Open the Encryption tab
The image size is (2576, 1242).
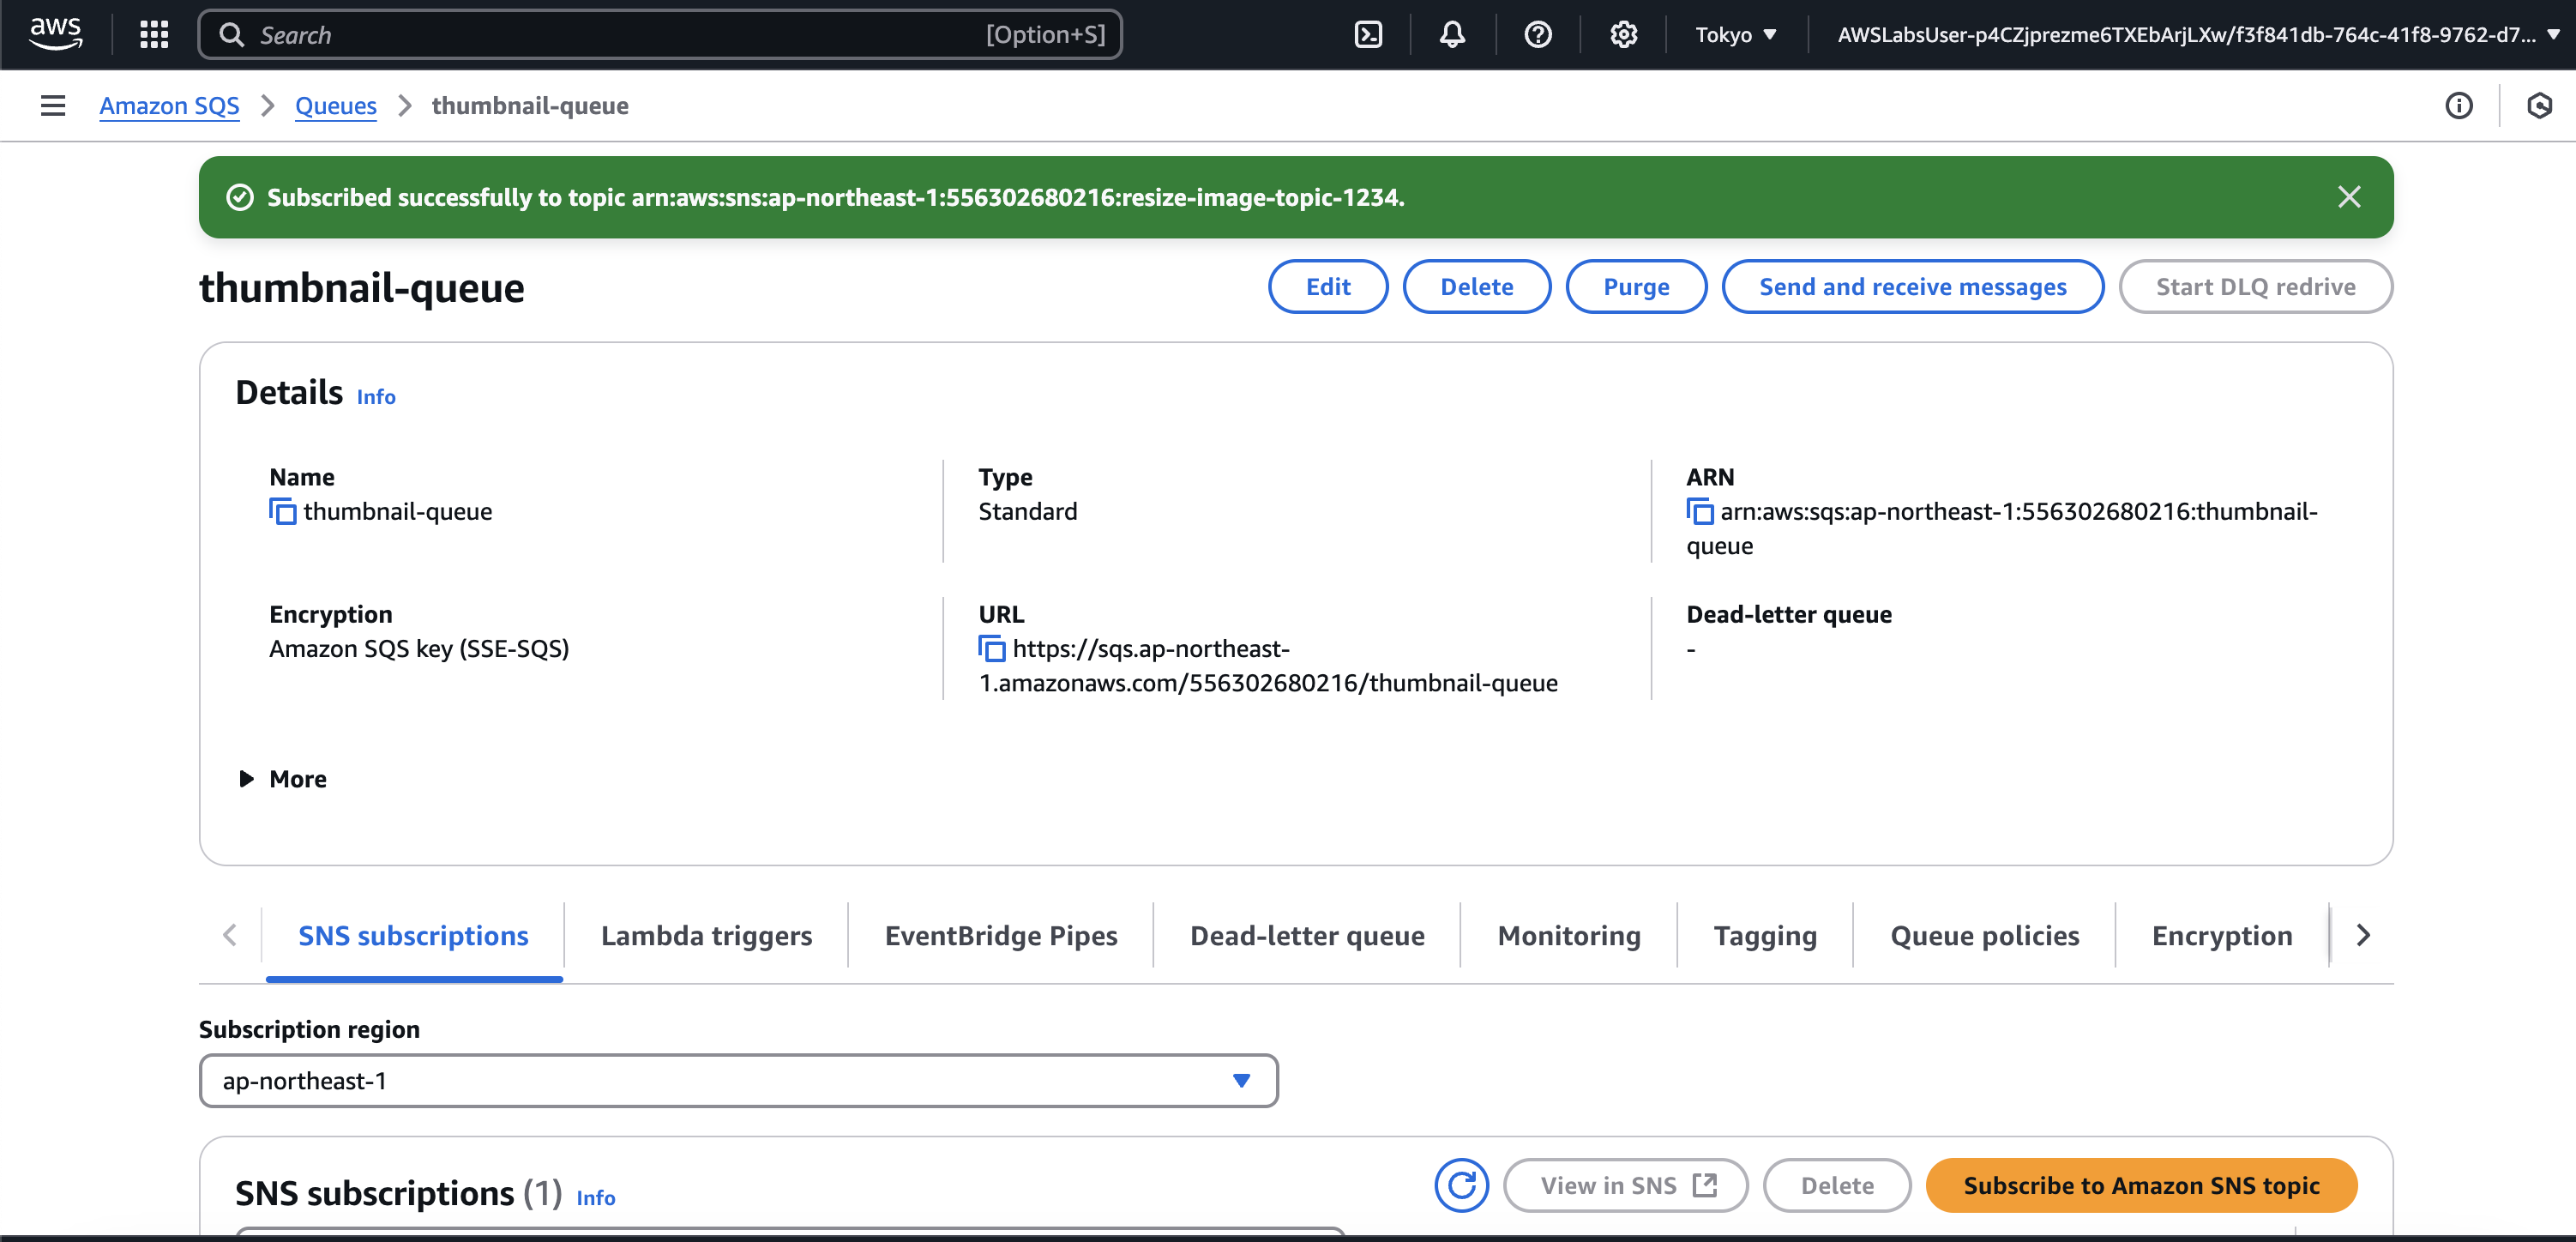[x=2222, y=936]
